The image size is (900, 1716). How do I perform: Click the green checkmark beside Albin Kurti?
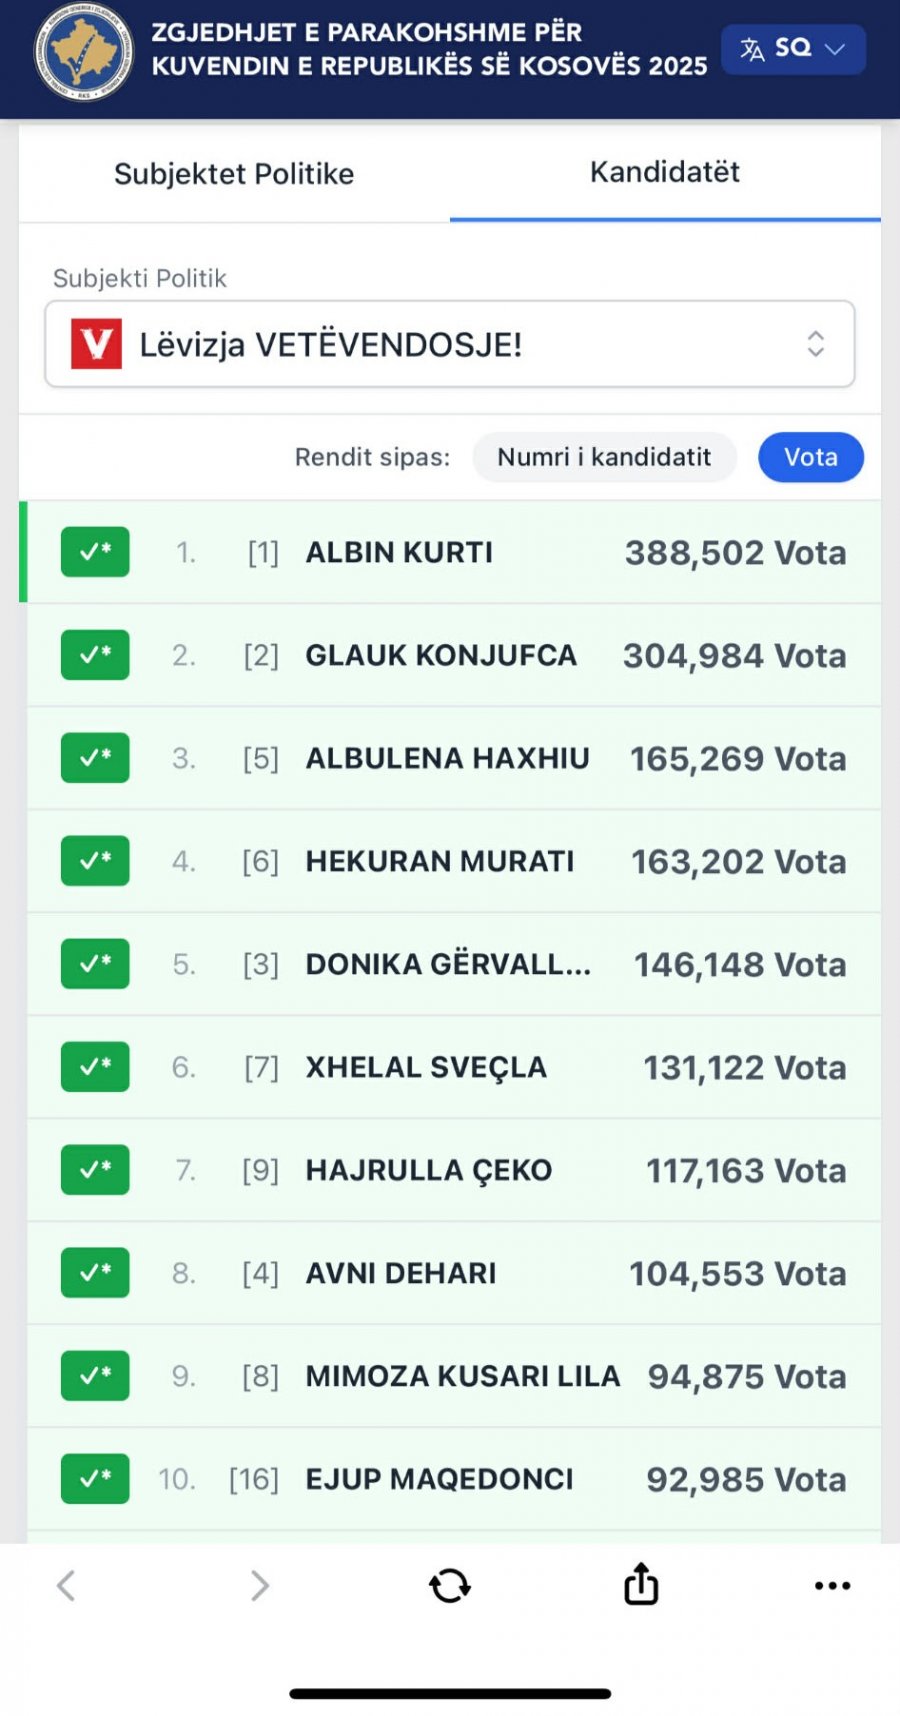point(95,552)
